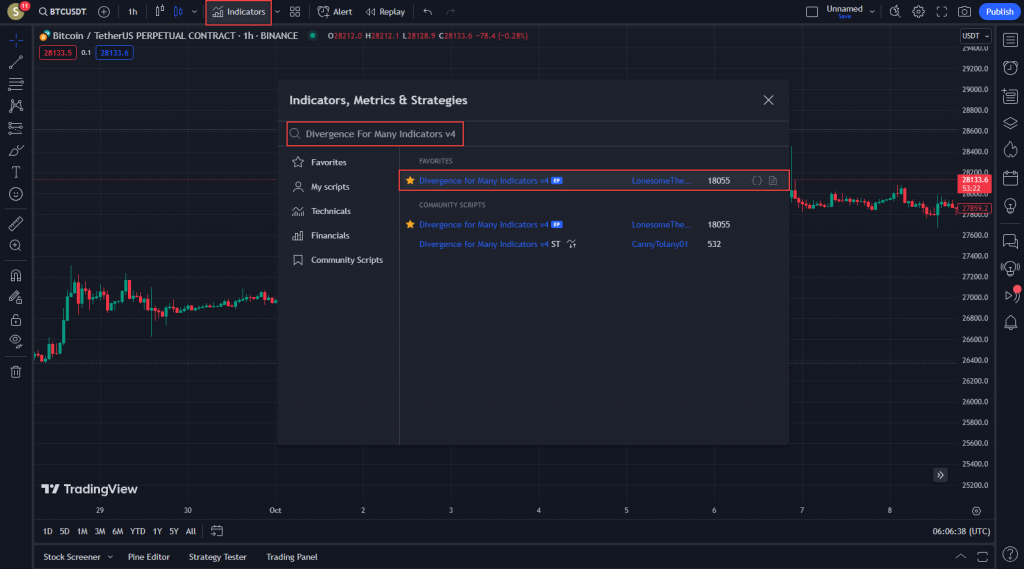The height and width of the screenshot is (569, 1024).
Task: Switch to the Pine Editor tab
Action: tap(149, 557)
